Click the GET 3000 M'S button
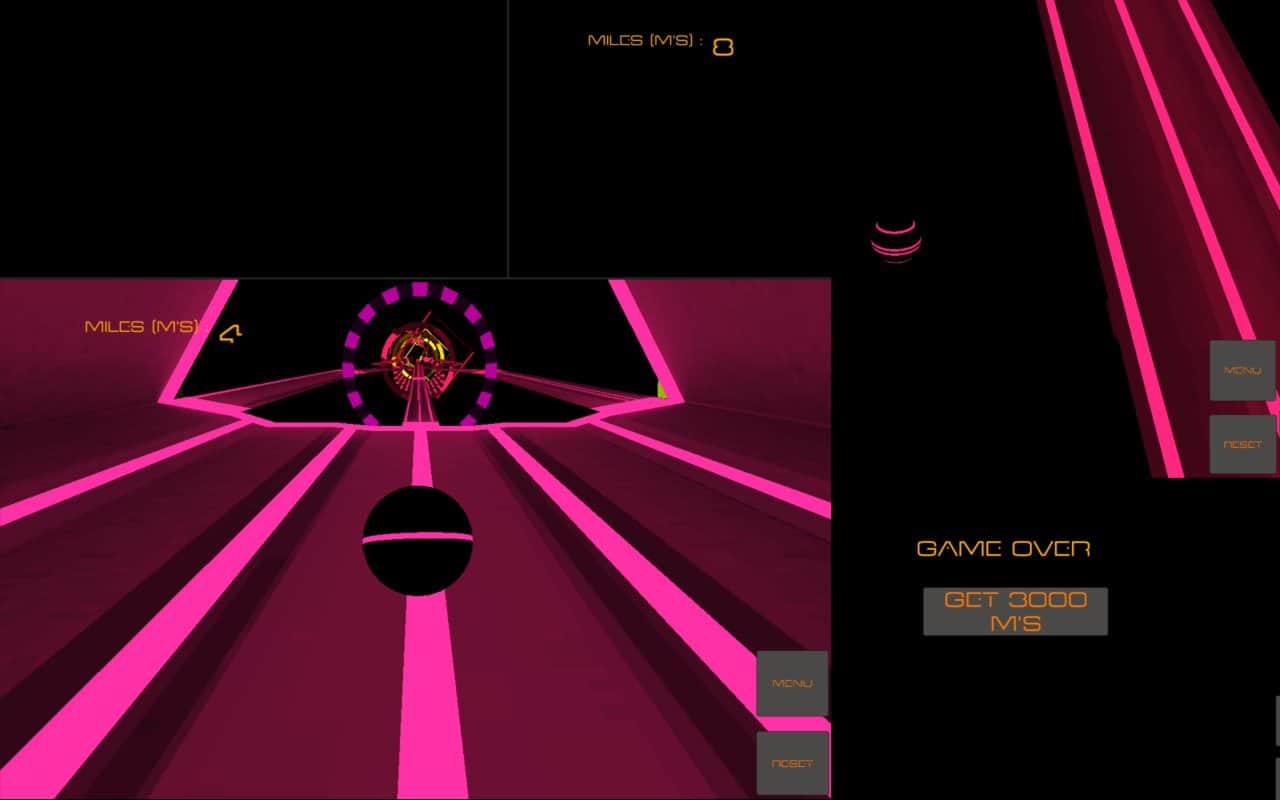The width and height of the screenshot is (1280, 800). (1015, 611)
